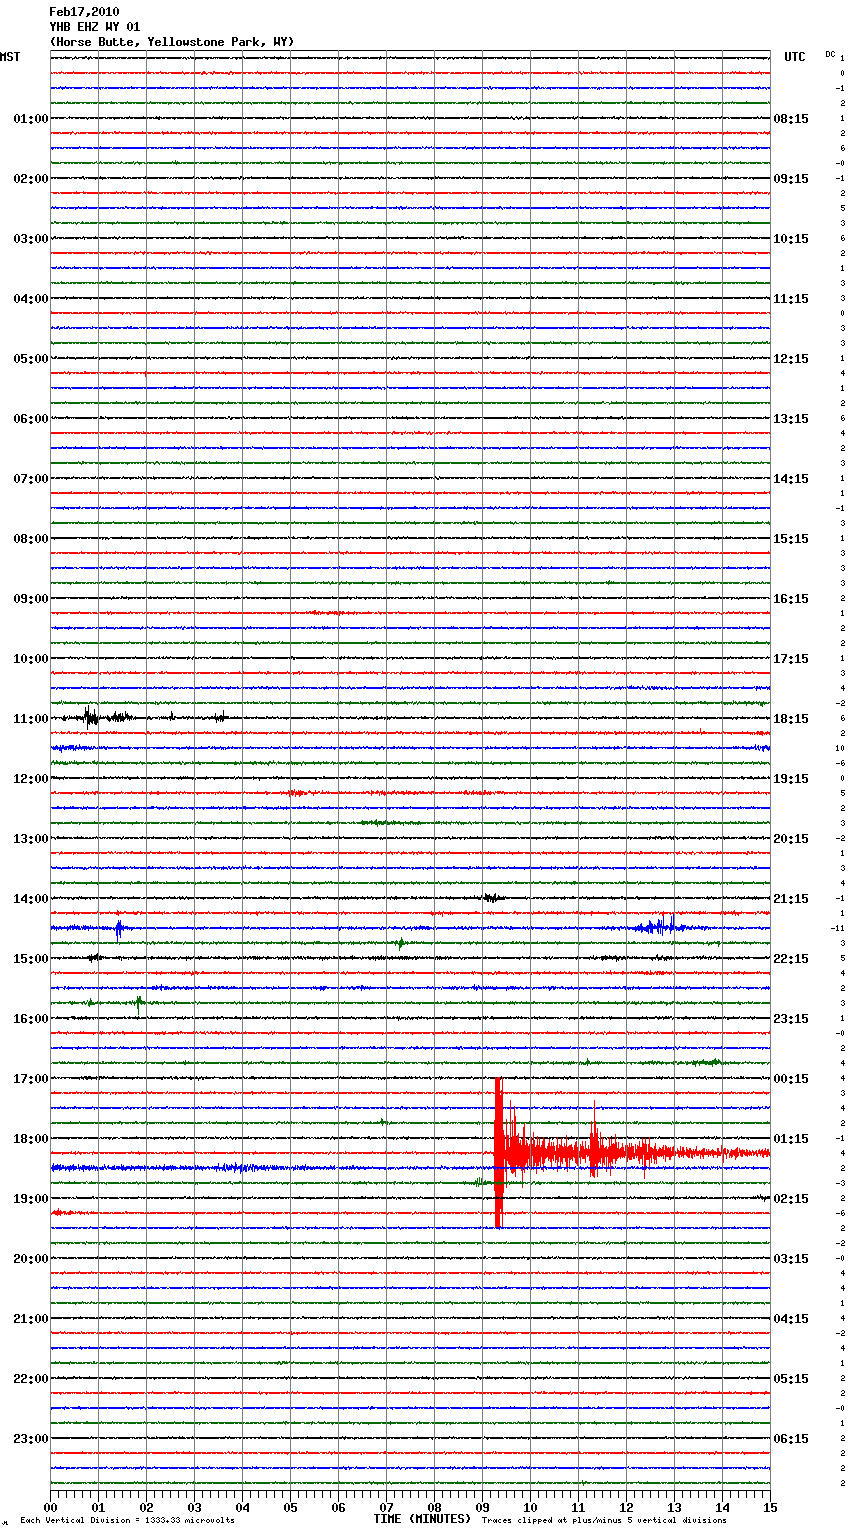
Task: Click the UTC time label '21:15'
Action: click(x=791, y=899)
